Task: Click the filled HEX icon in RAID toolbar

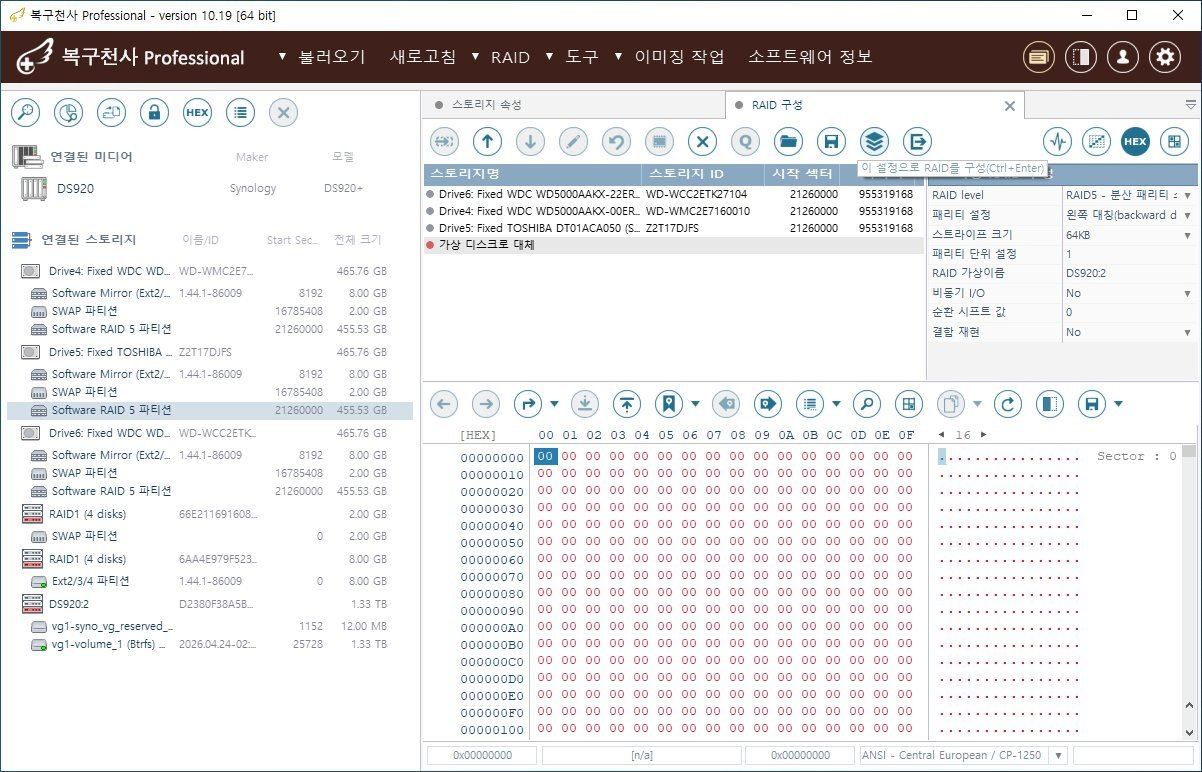Action: pos(1135,141)
